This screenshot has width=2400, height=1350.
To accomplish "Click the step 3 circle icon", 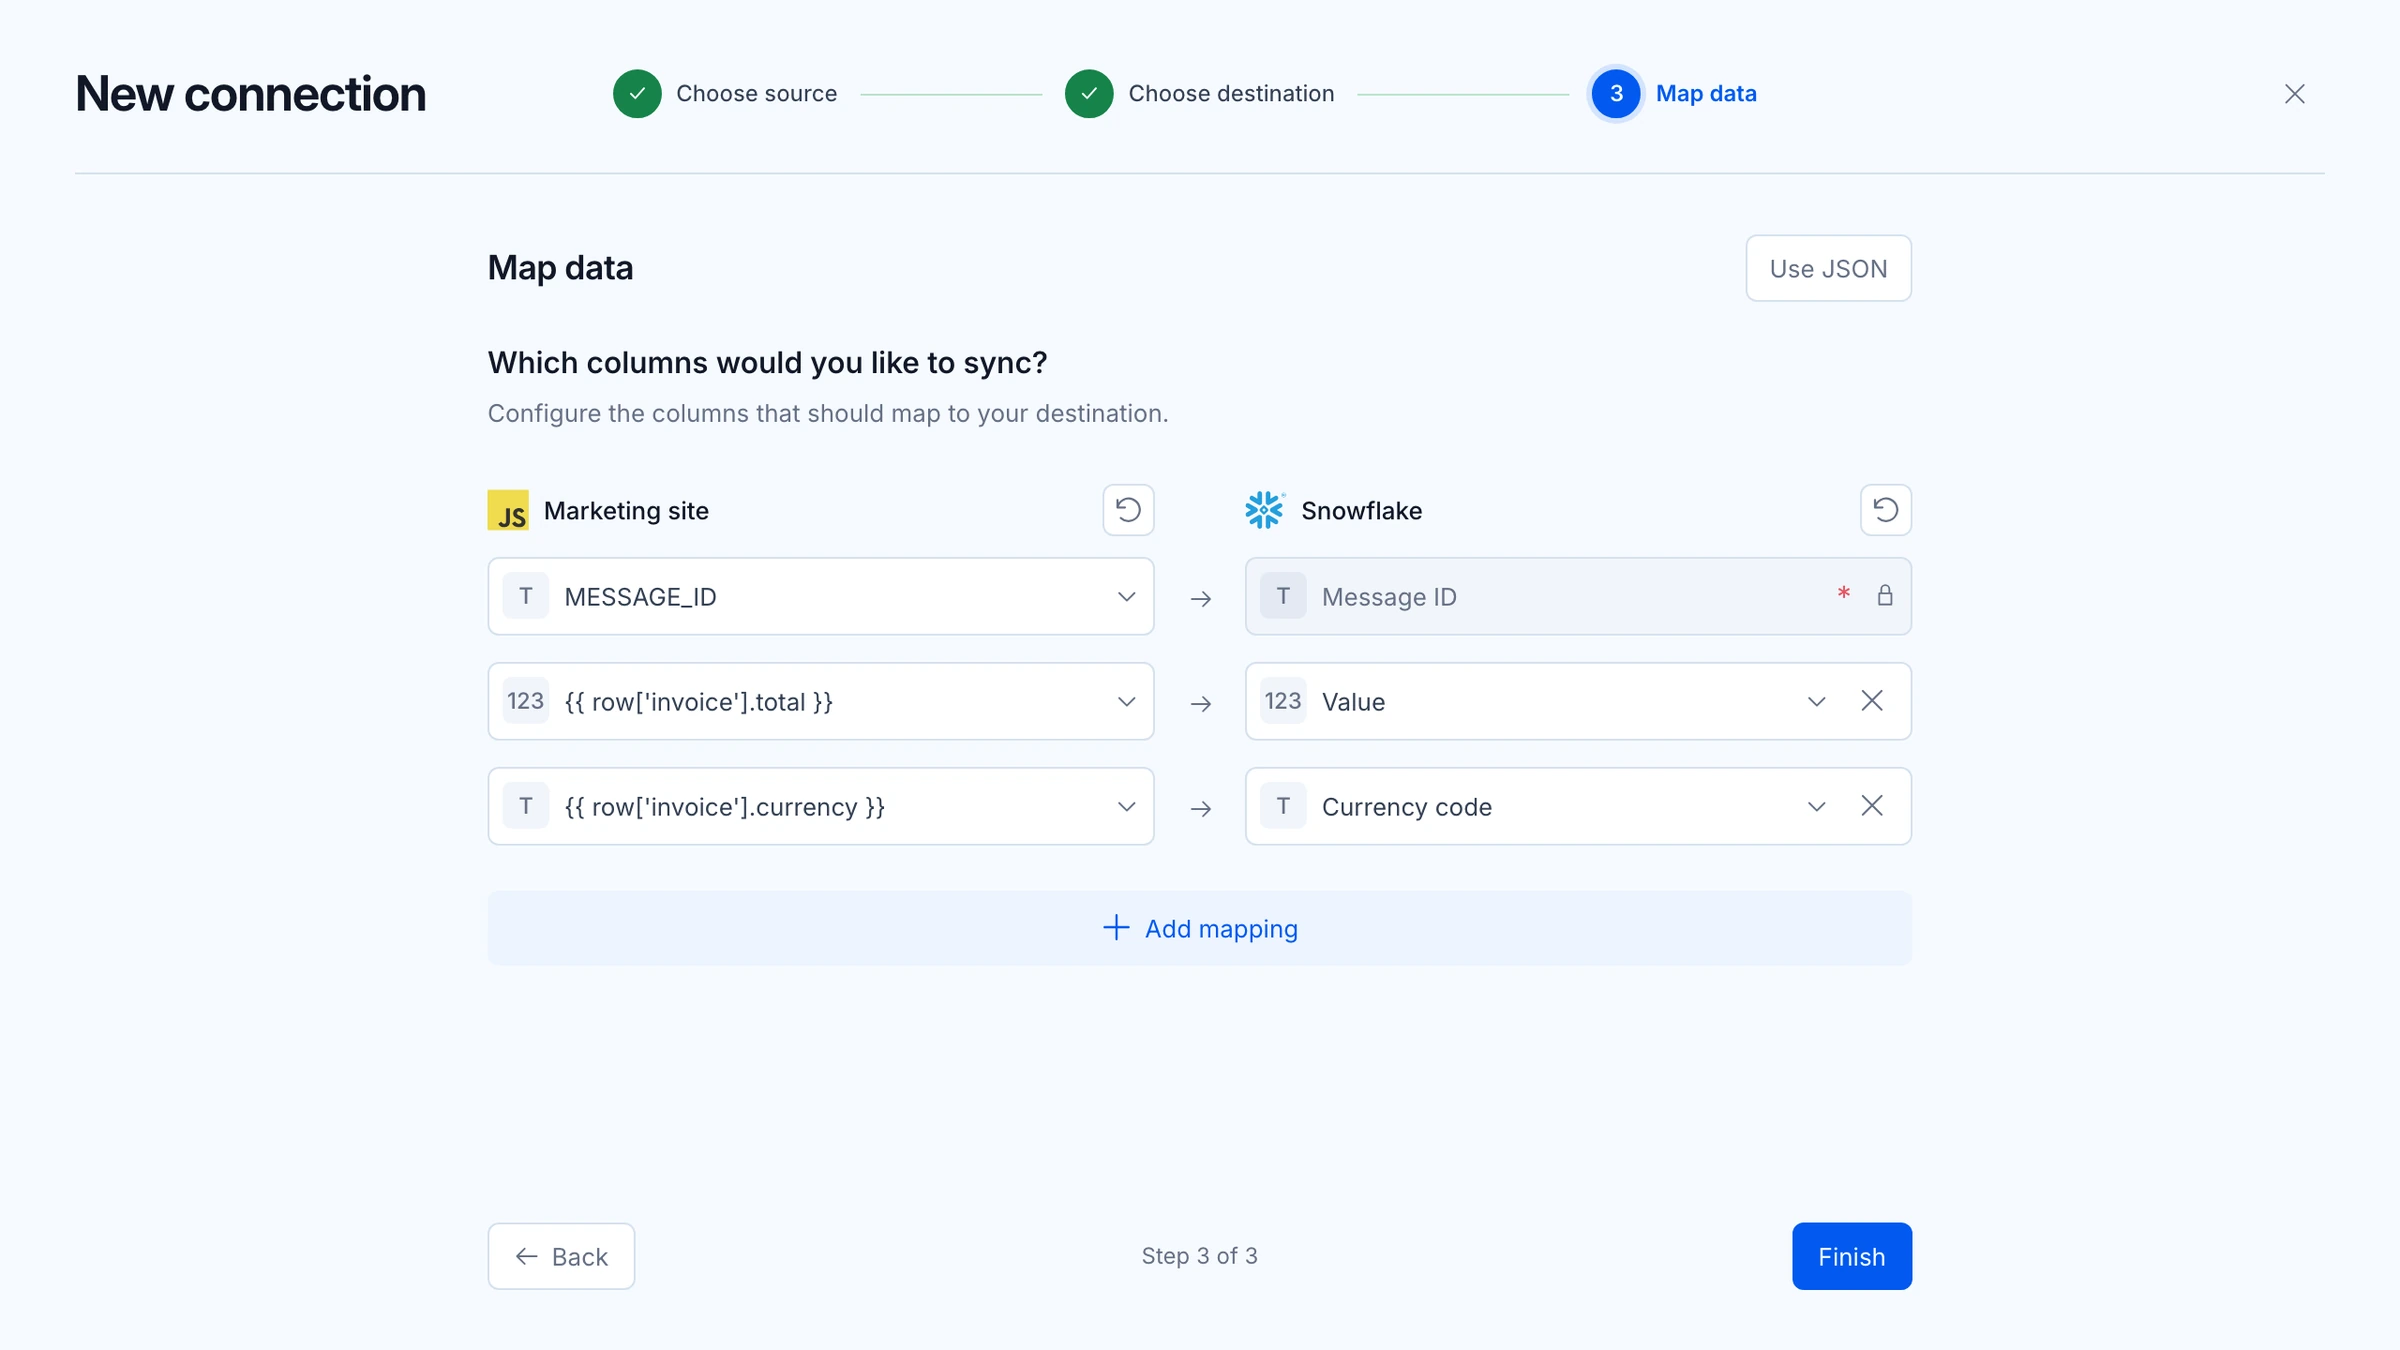I will click(1615, 94).
